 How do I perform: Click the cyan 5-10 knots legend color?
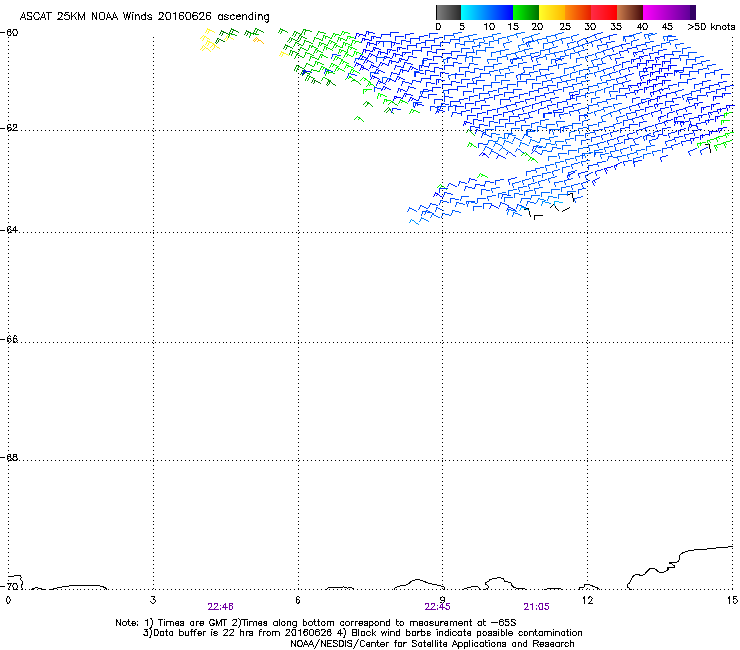coord(474,12)
